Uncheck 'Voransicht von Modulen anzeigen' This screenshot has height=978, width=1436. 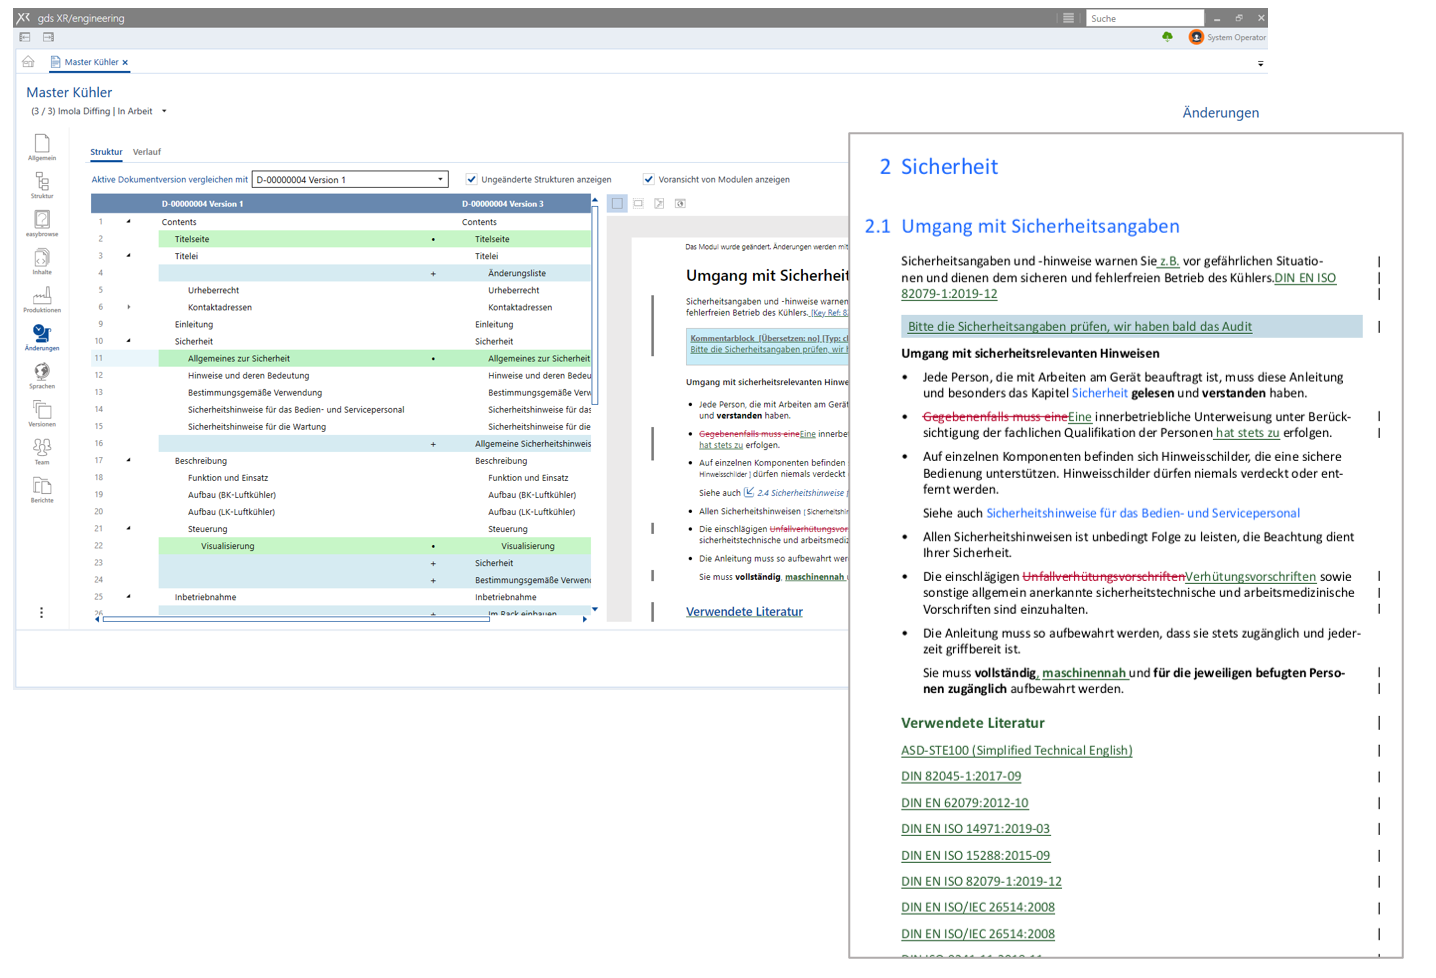tap(648, 180)
